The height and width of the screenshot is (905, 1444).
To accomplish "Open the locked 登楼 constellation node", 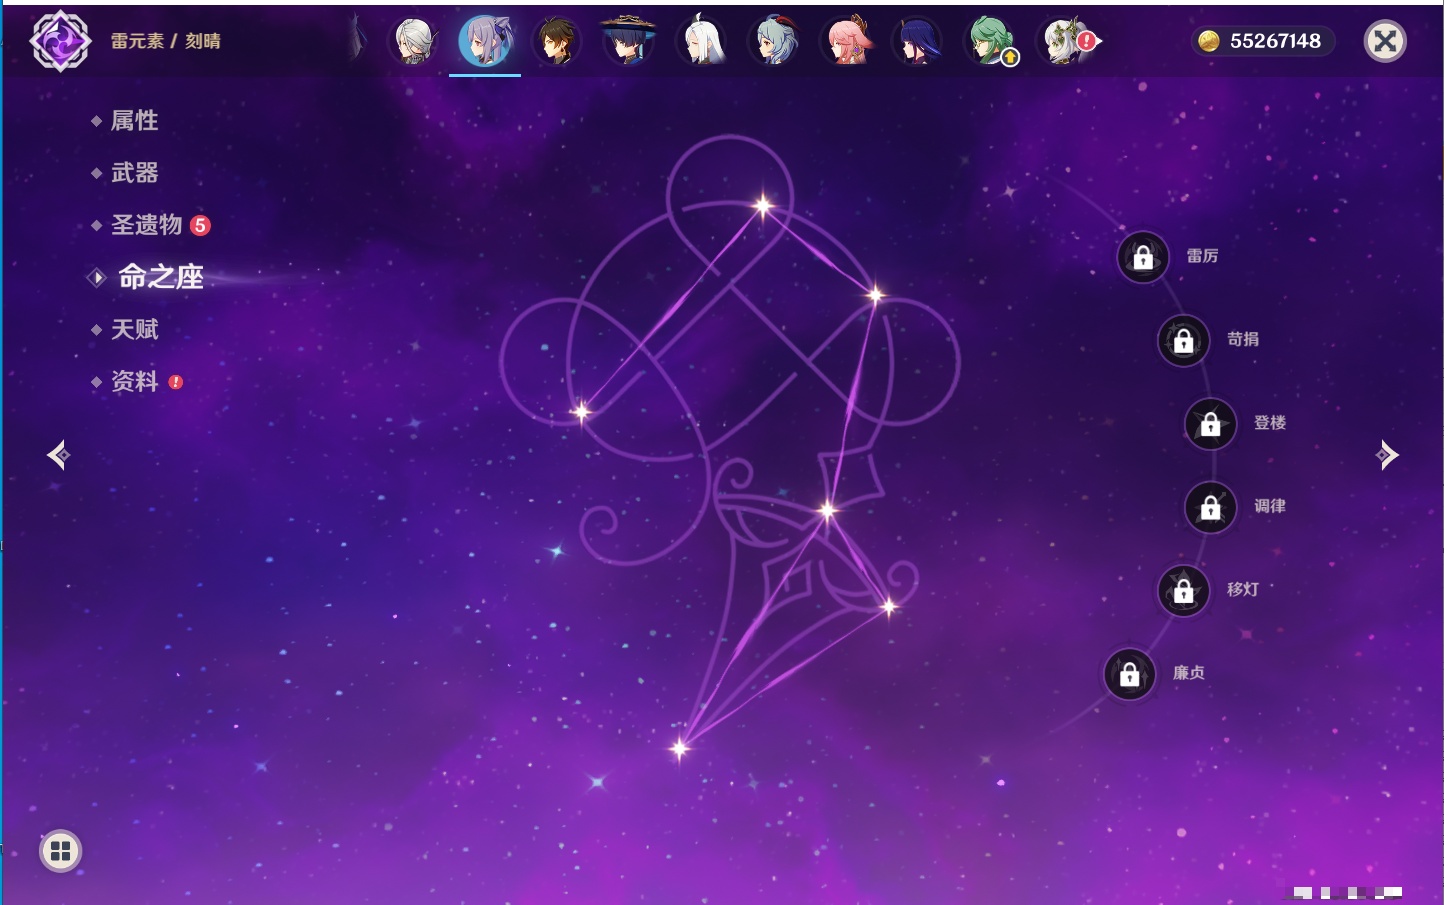I will pyautogui.click(x=1211, y=424).
